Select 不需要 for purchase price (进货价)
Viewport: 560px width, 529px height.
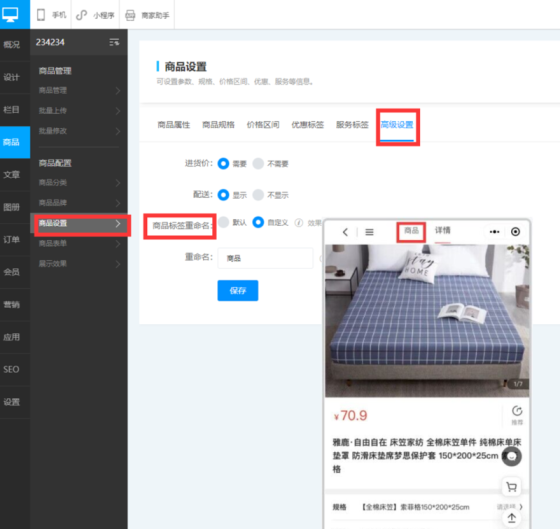coord(258,164)
